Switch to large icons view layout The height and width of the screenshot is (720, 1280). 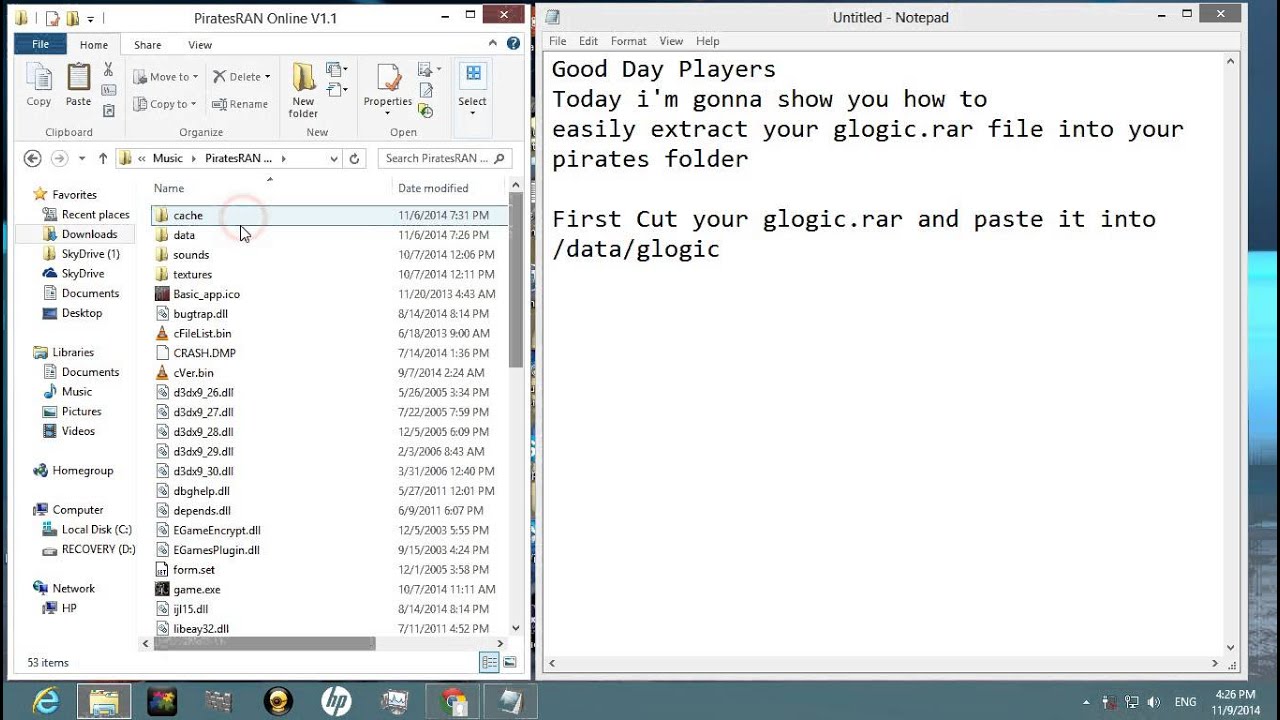coord(510,662)
